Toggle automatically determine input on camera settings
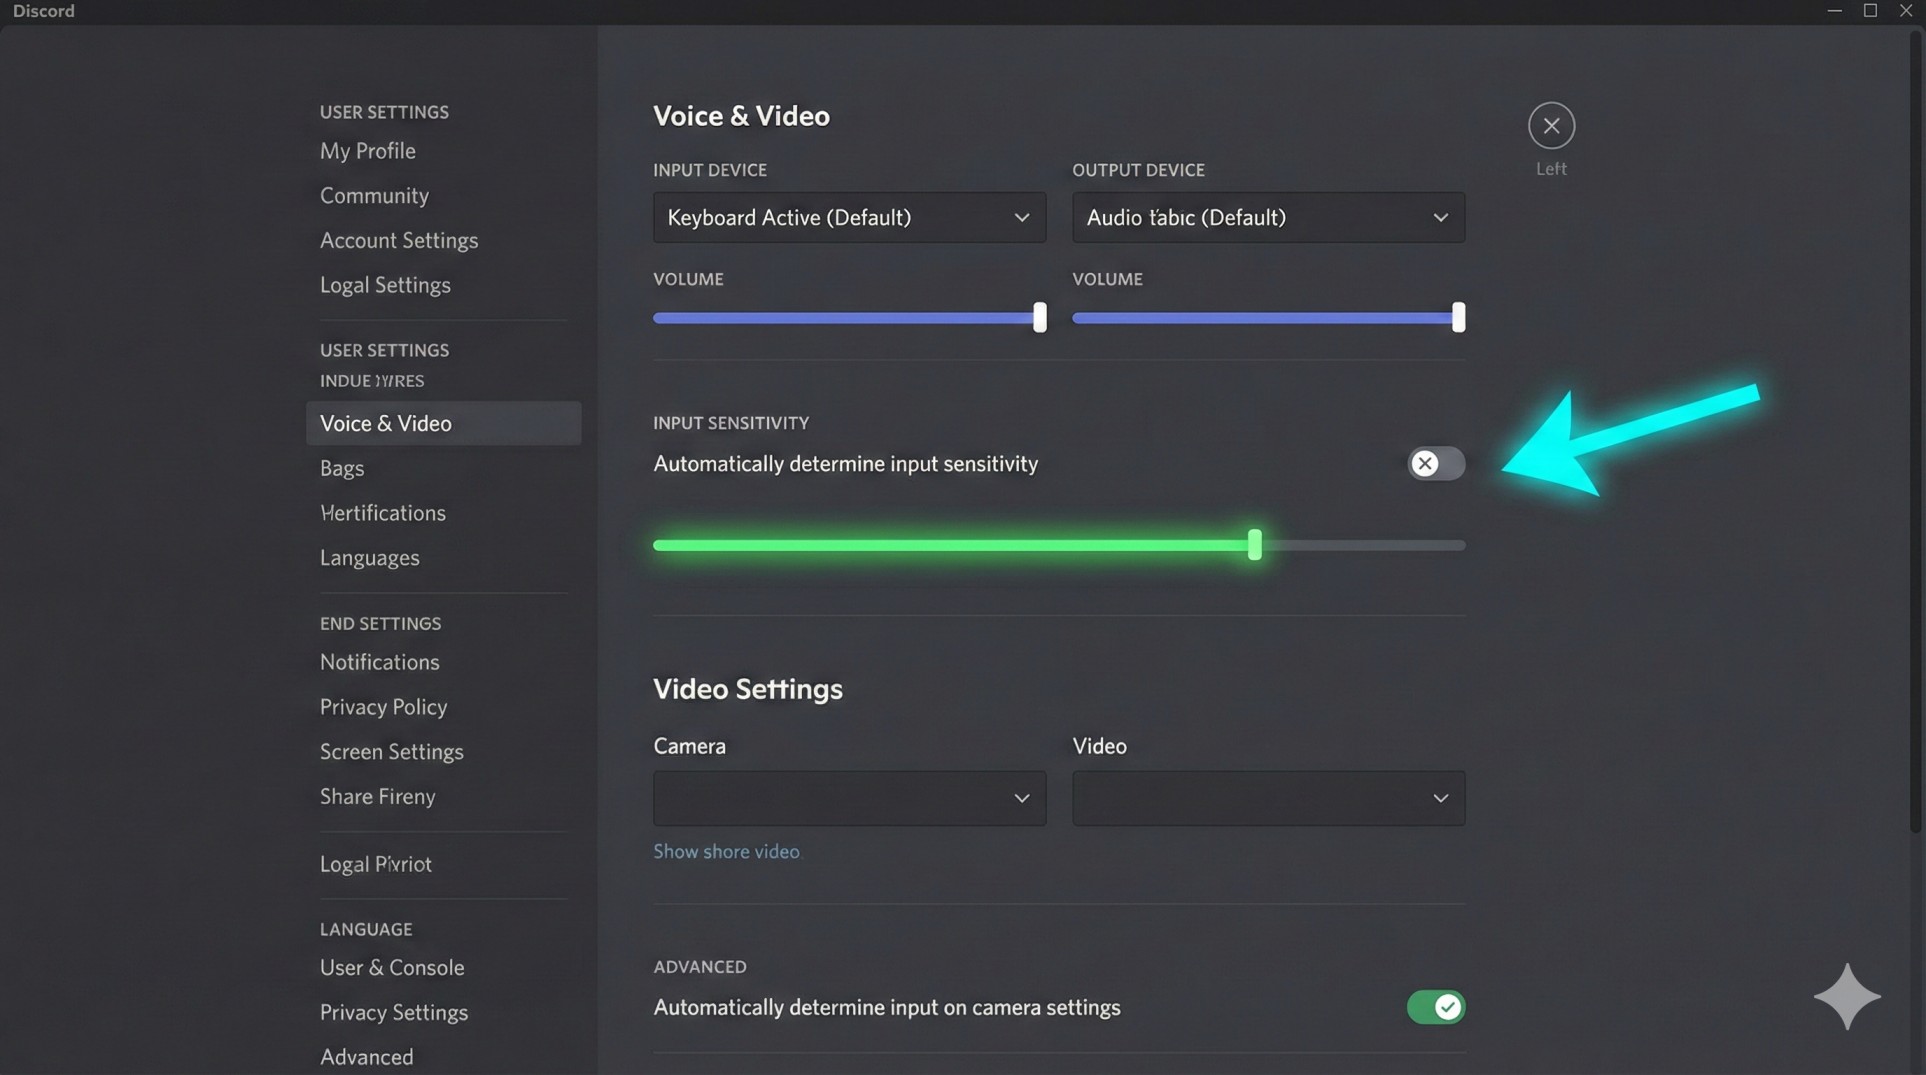Viewport: 1926px width, 1075px height. point(1435,1007)
